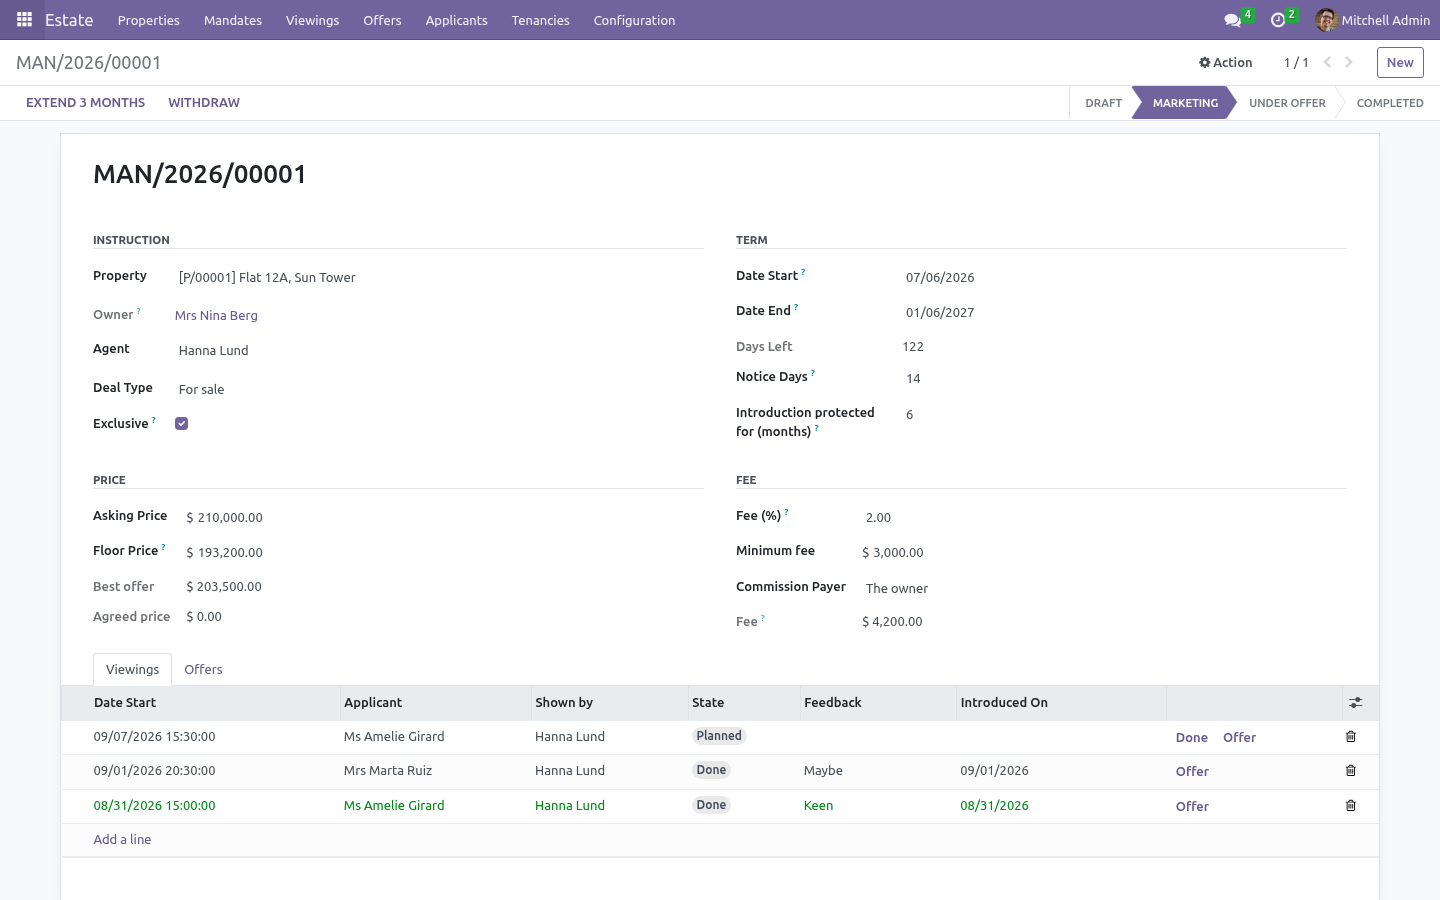Delete the 09/07/2026 viewing row
1440x900 pixels.
[1351, 737]
